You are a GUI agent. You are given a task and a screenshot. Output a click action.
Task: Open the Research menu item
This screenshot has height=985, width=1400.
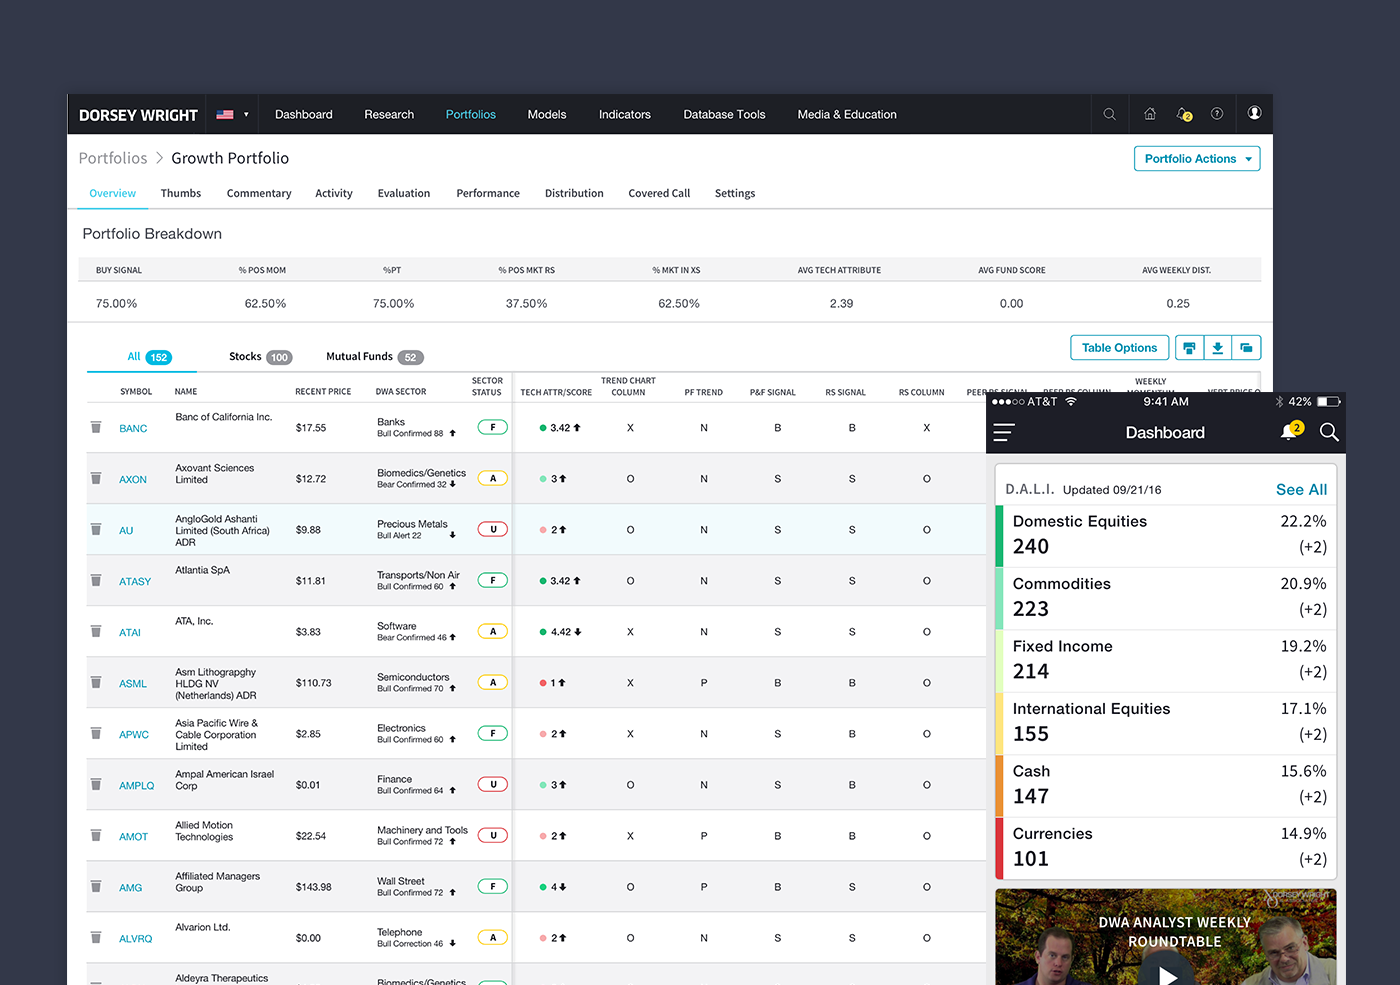[389, 115]
